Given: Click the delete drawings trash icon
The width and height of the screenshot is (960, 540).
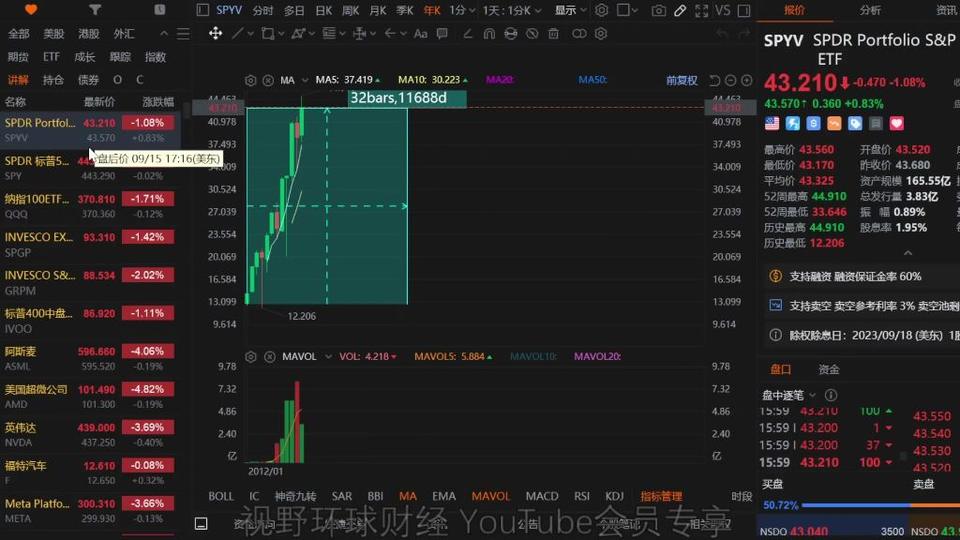Looking at the screenshot, I should pos(553,34).
